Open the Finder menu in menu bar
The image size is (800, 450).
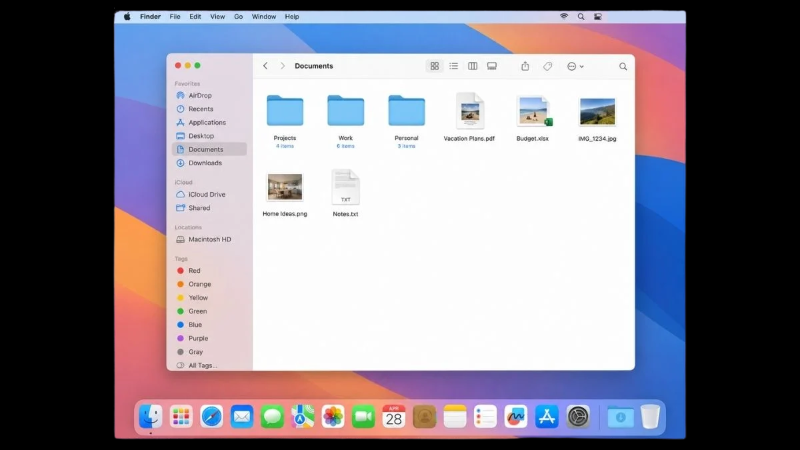150,17
